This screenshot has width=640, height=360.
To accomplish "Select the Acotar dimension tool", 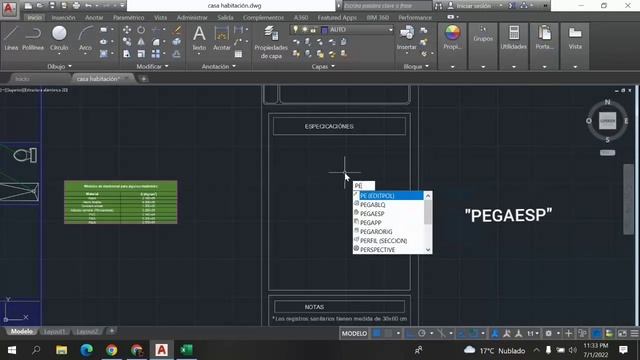I will [222, 38].
